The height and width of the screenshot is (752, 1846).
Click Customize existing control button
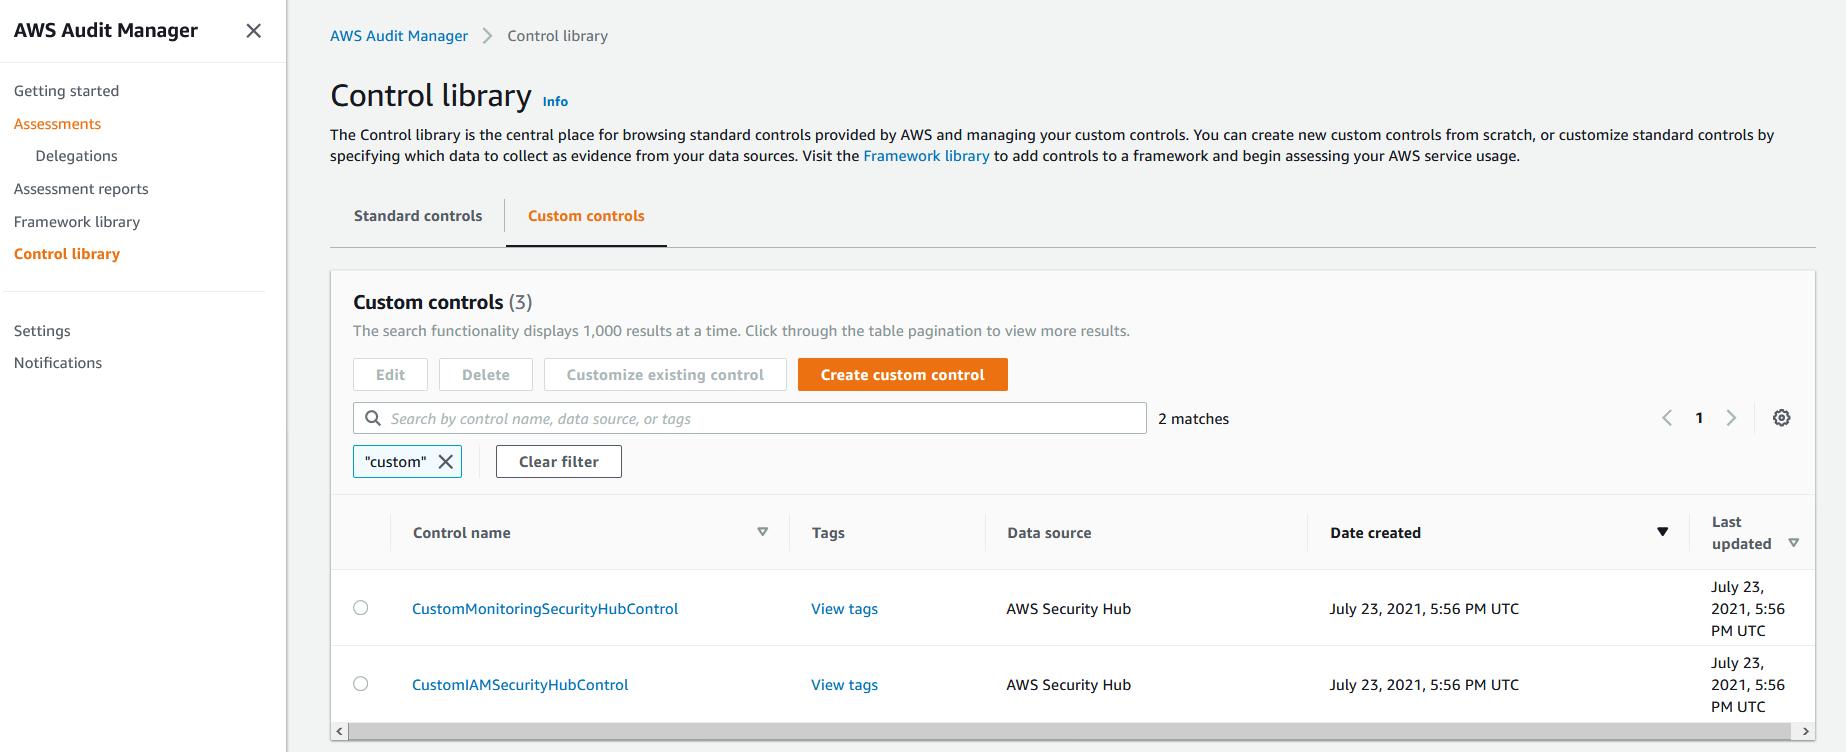665,375
